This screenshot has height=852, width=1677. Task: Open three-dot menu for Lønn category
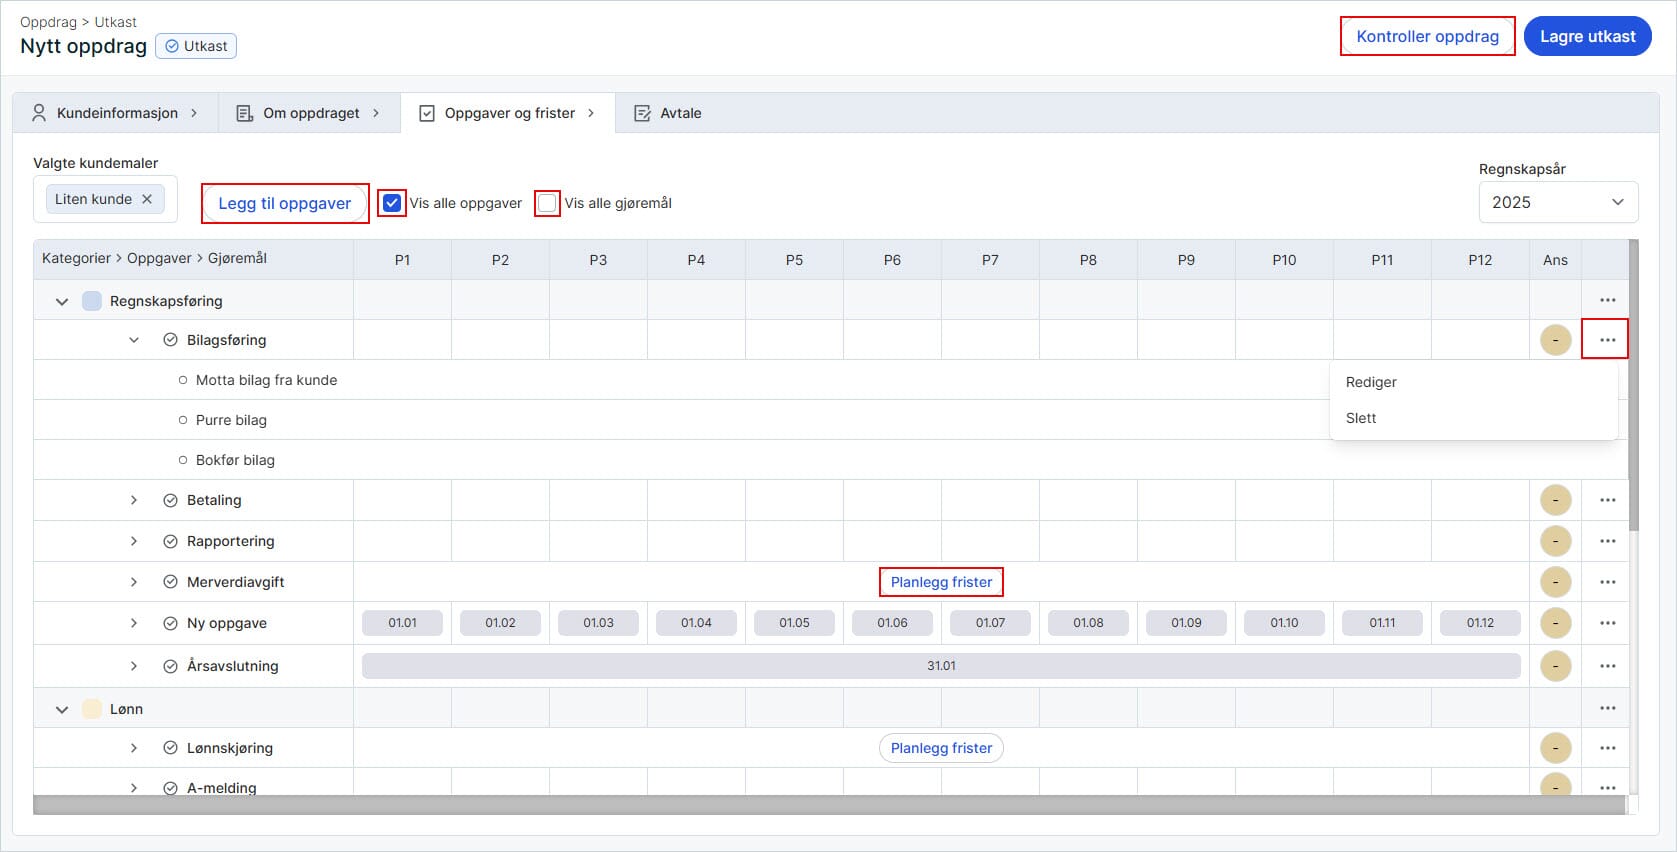1606,708
